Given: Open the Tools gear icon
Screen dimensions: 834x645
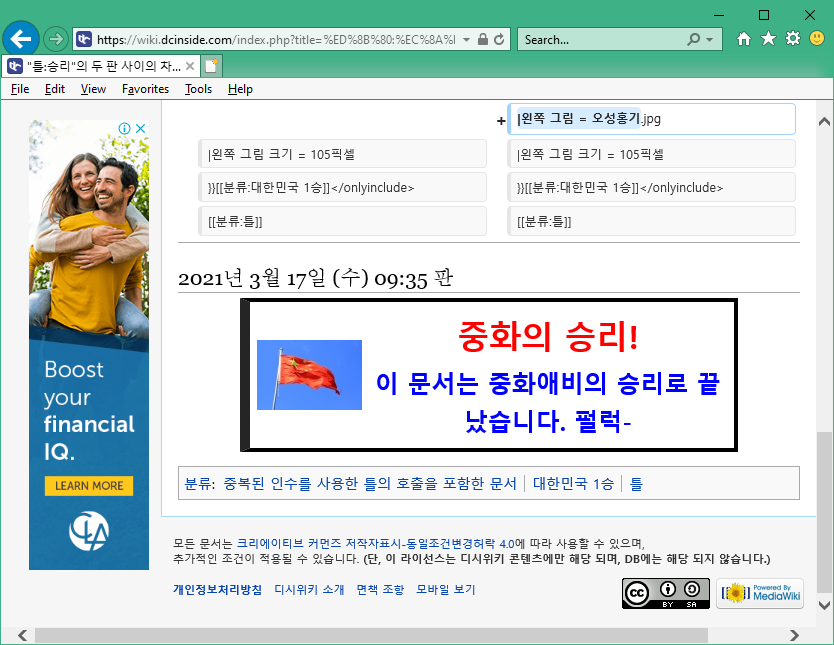Looking at the screenshot, I should click(x=792, y=39).
